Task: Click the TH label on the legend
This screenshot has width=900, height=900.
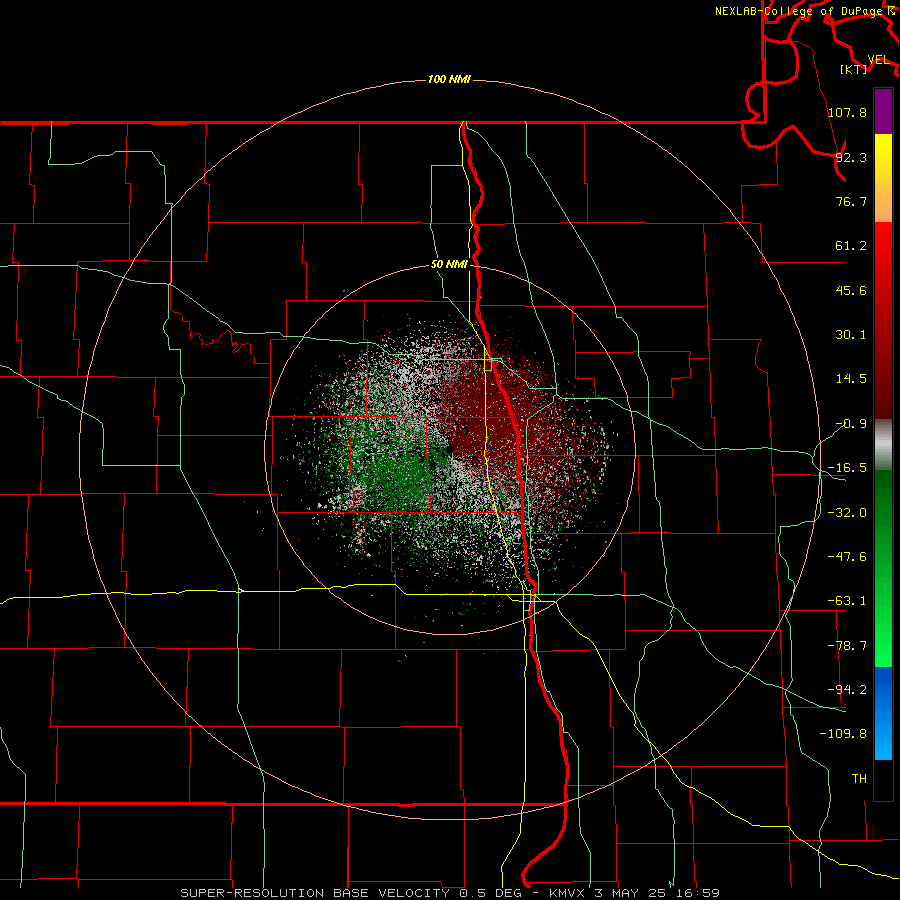Action: 859,779
